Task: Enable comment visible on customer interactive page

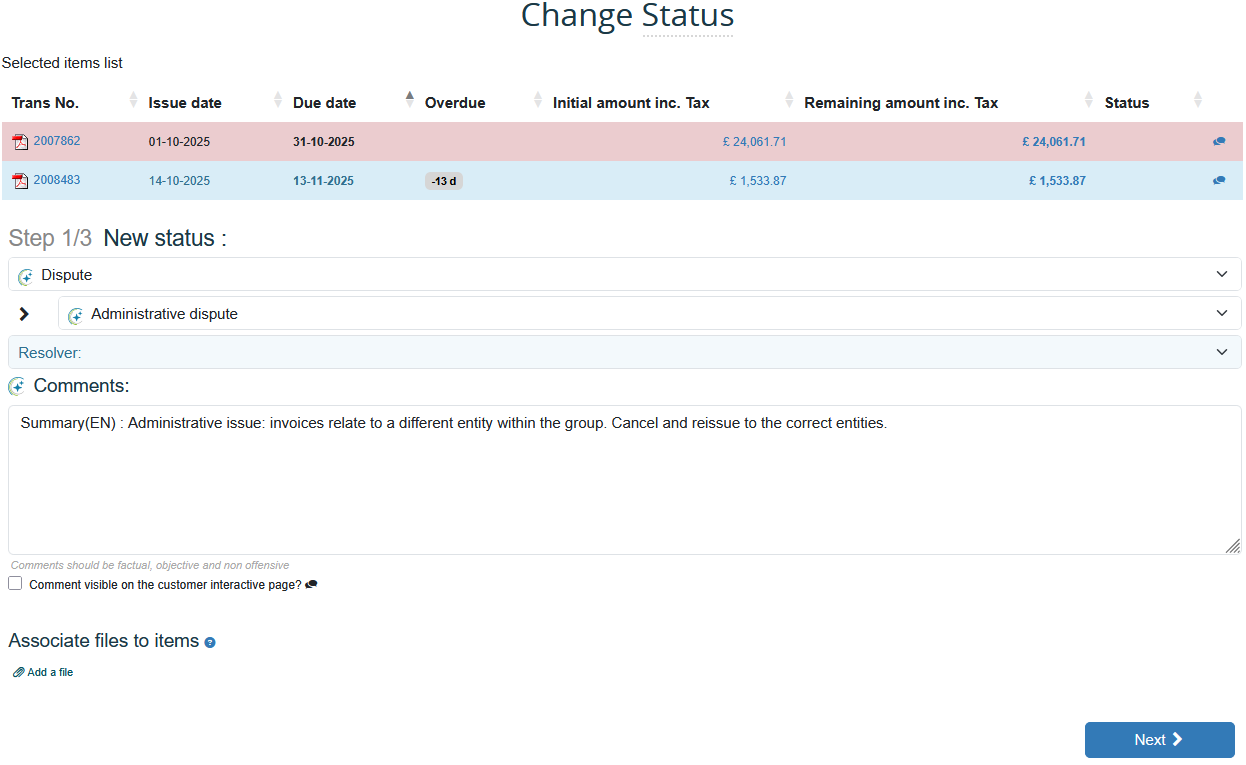Action: coord(15,583)
